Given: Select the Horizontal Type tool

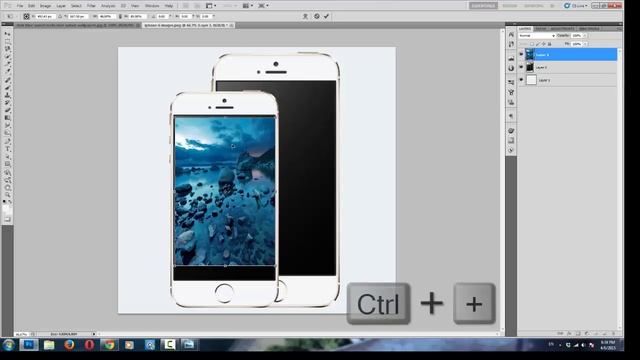Looking at the screenshot, I should point(7,148).
